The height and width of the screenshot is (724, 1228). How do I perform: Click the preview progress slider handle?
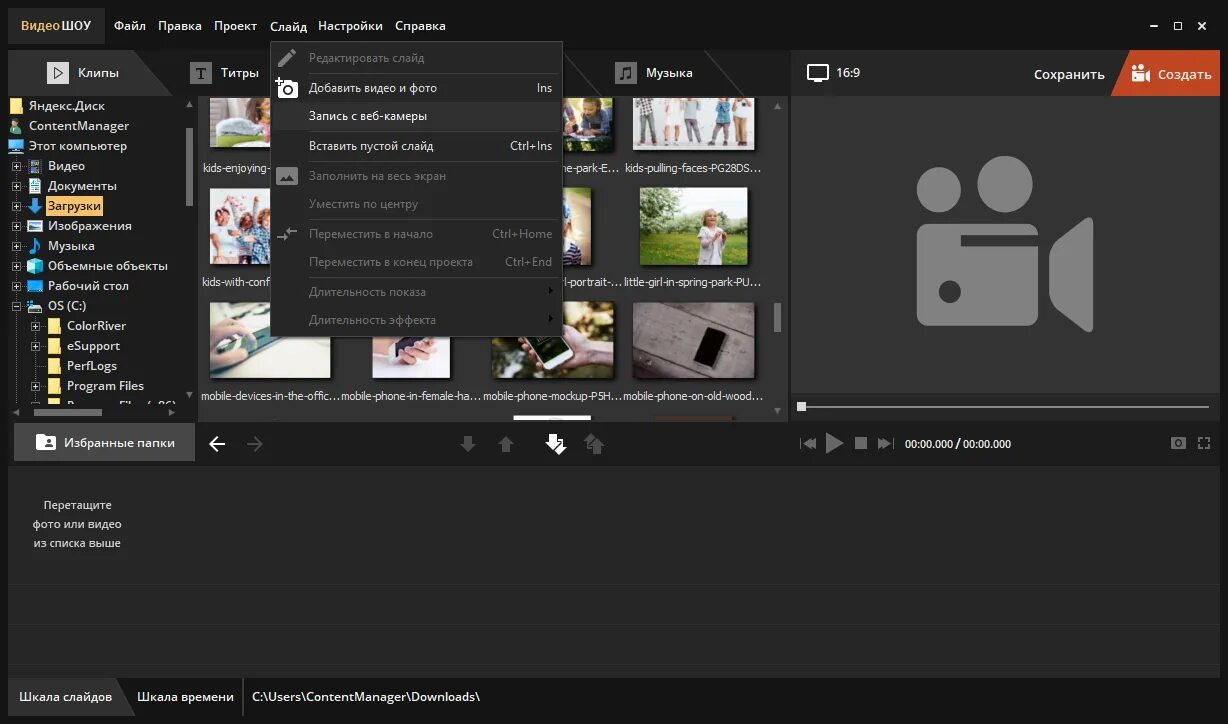coord(801,407)
